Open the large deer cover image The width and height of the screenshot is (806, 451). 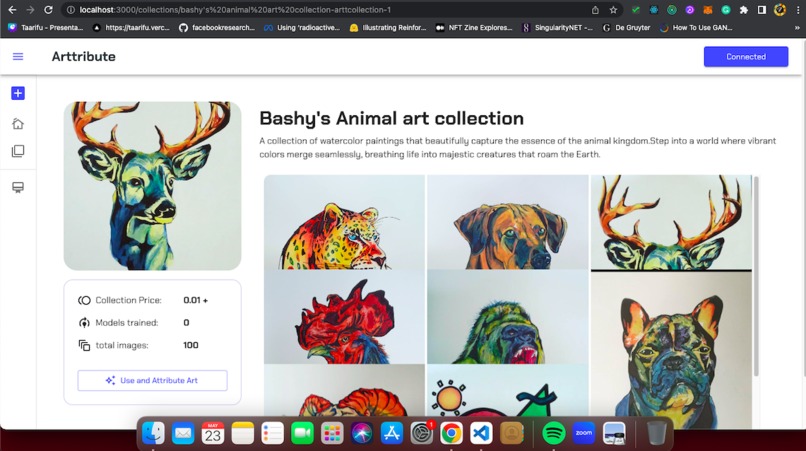pos(152,186)
